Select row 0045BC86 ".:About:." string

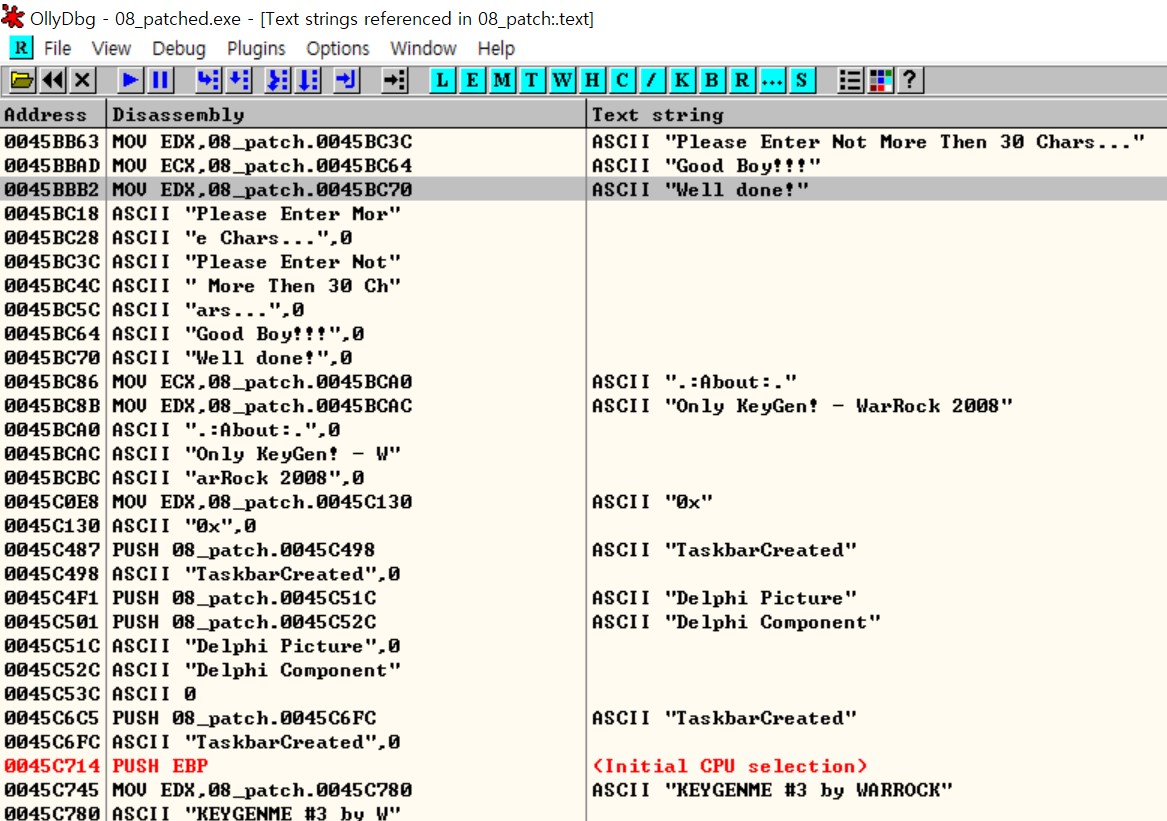pos(584,381)
